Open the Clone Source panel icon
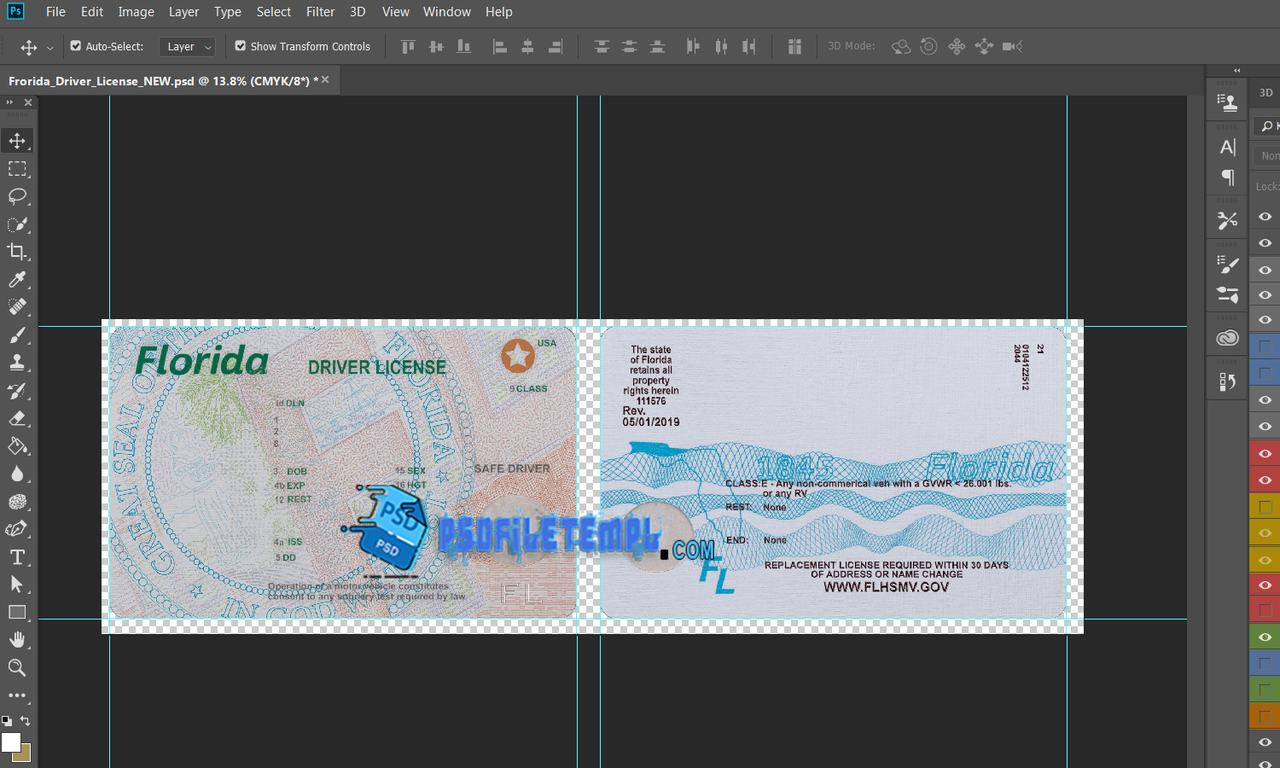 1228,101
